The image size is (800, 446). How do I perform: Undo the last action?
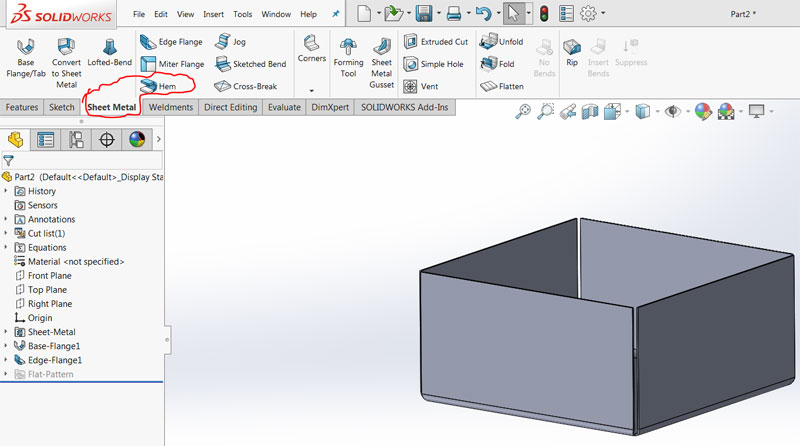point(483,13)
